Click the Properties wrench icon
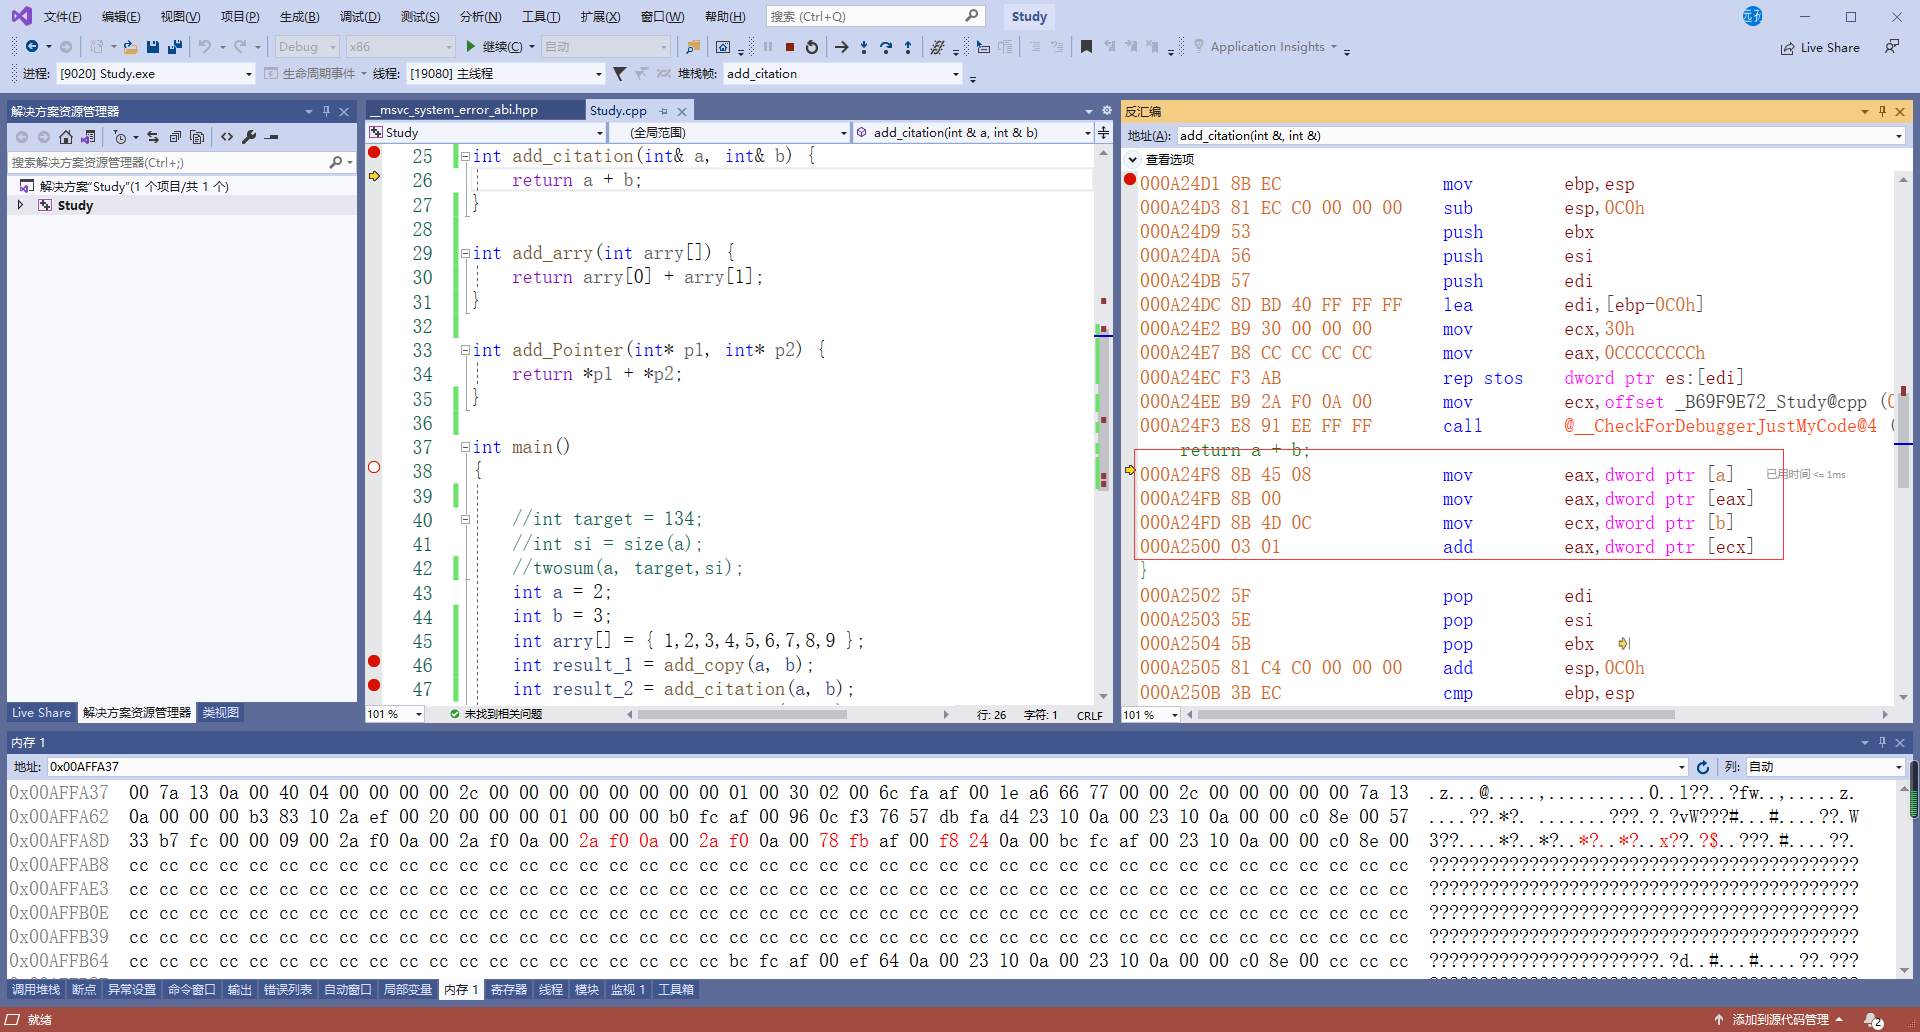 [x=249, y=137]
